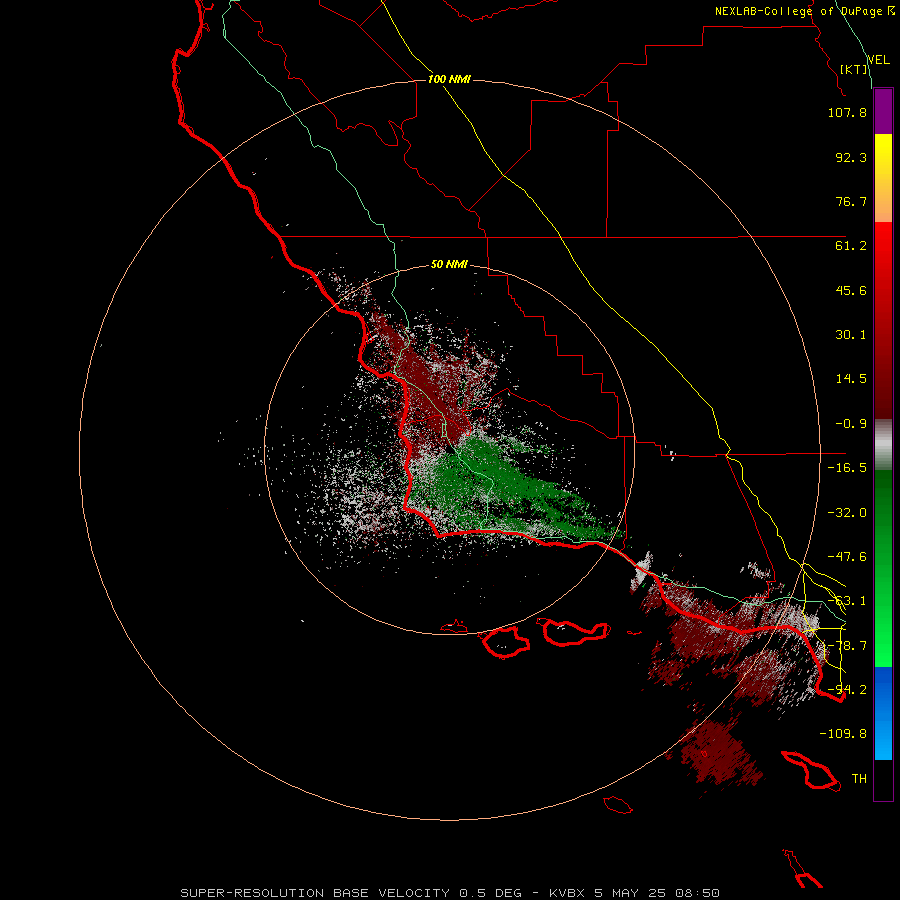Pick the blue segment of the color bar
Screen dimensions: 900x900
[x=883, y=713]
